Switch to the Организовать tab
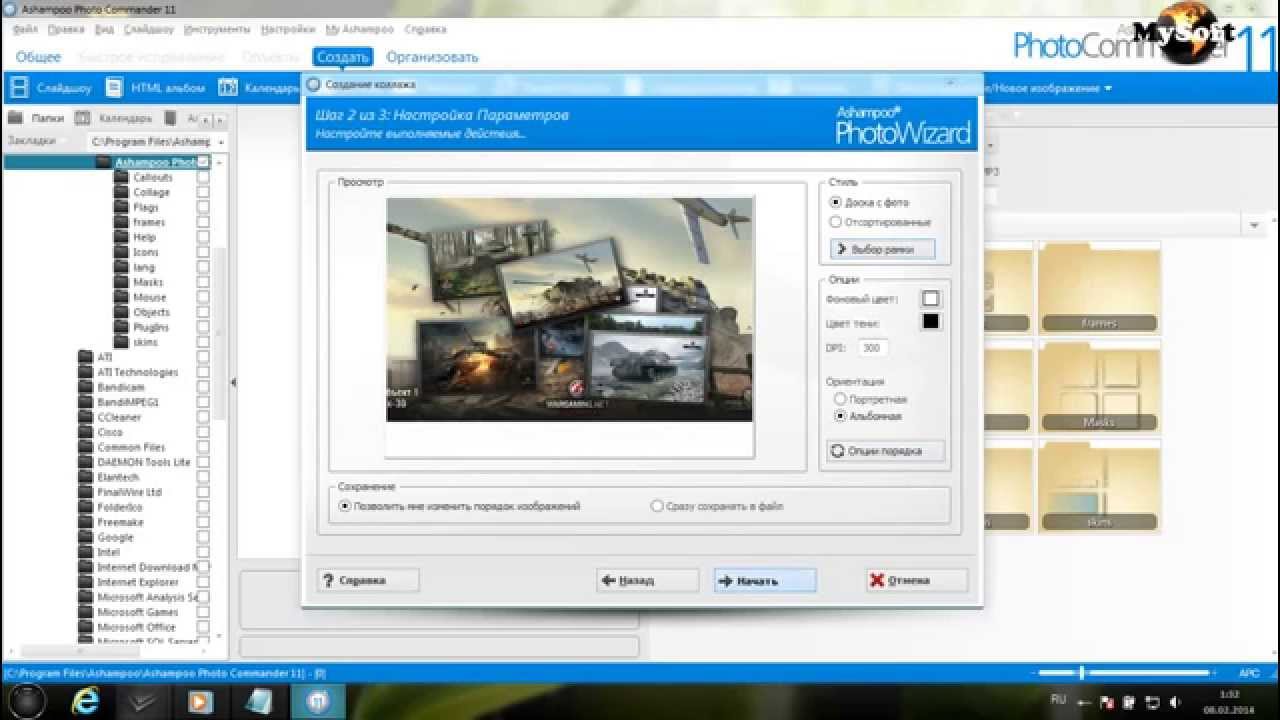Image resolution: width=1280 pixels, height=720 pixels. tap(432, 57)
